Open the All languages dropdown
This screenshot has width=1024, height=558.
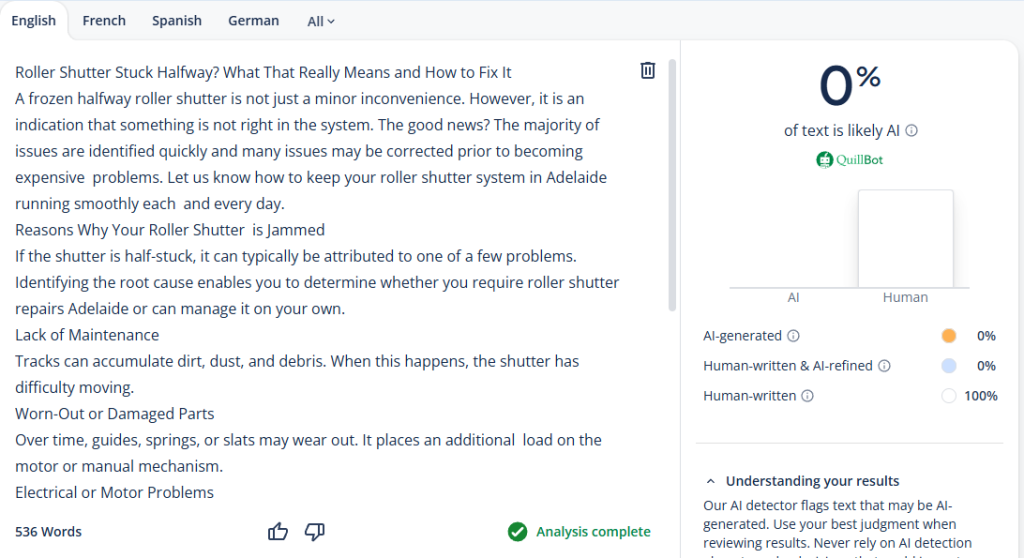[x=321, y=21]
